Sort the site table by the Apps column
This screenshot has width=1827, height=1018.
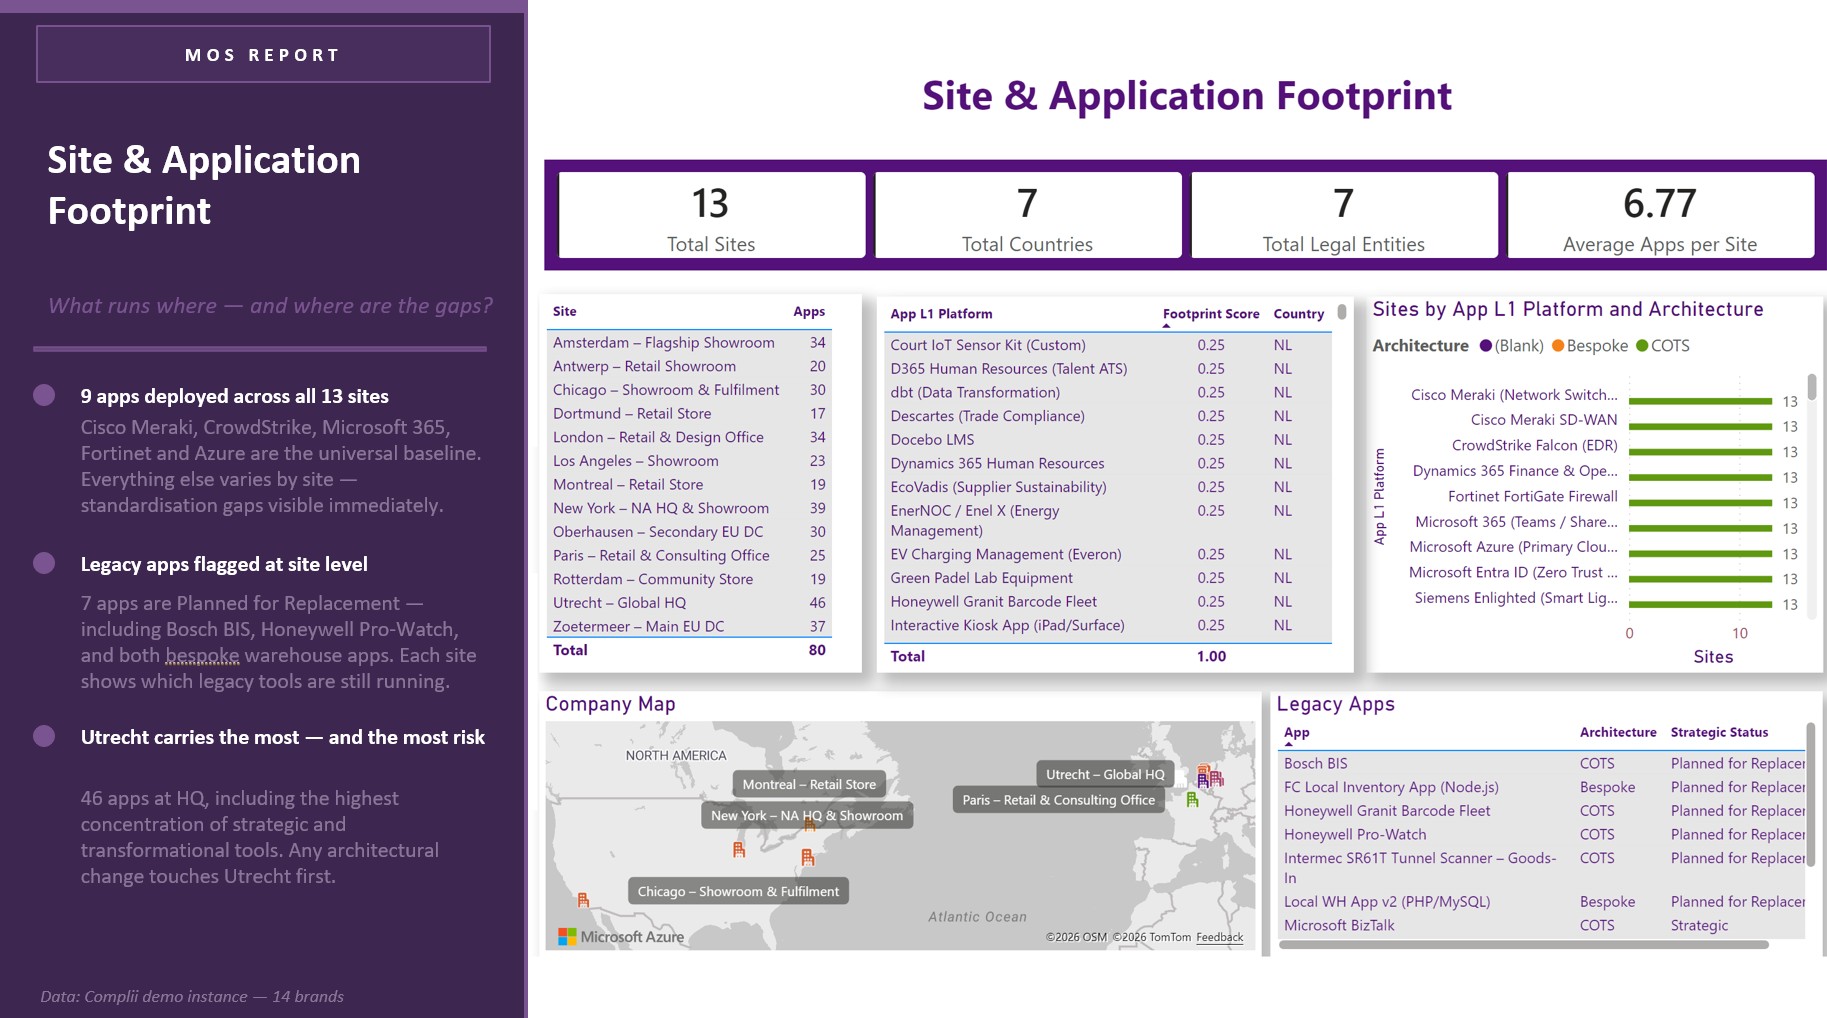pos(809,311)
